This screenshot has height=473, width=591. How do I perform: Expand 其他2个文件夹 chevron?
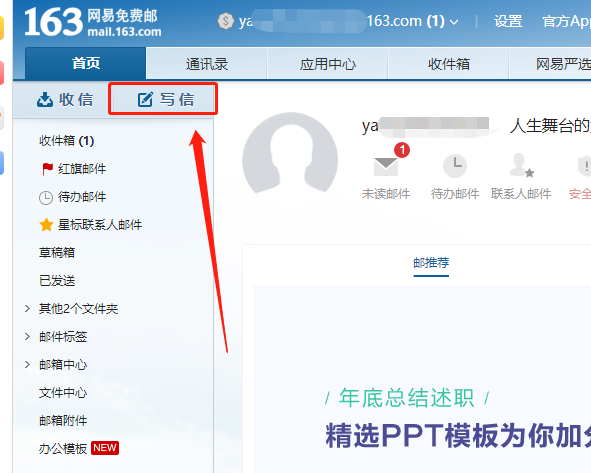27,309
